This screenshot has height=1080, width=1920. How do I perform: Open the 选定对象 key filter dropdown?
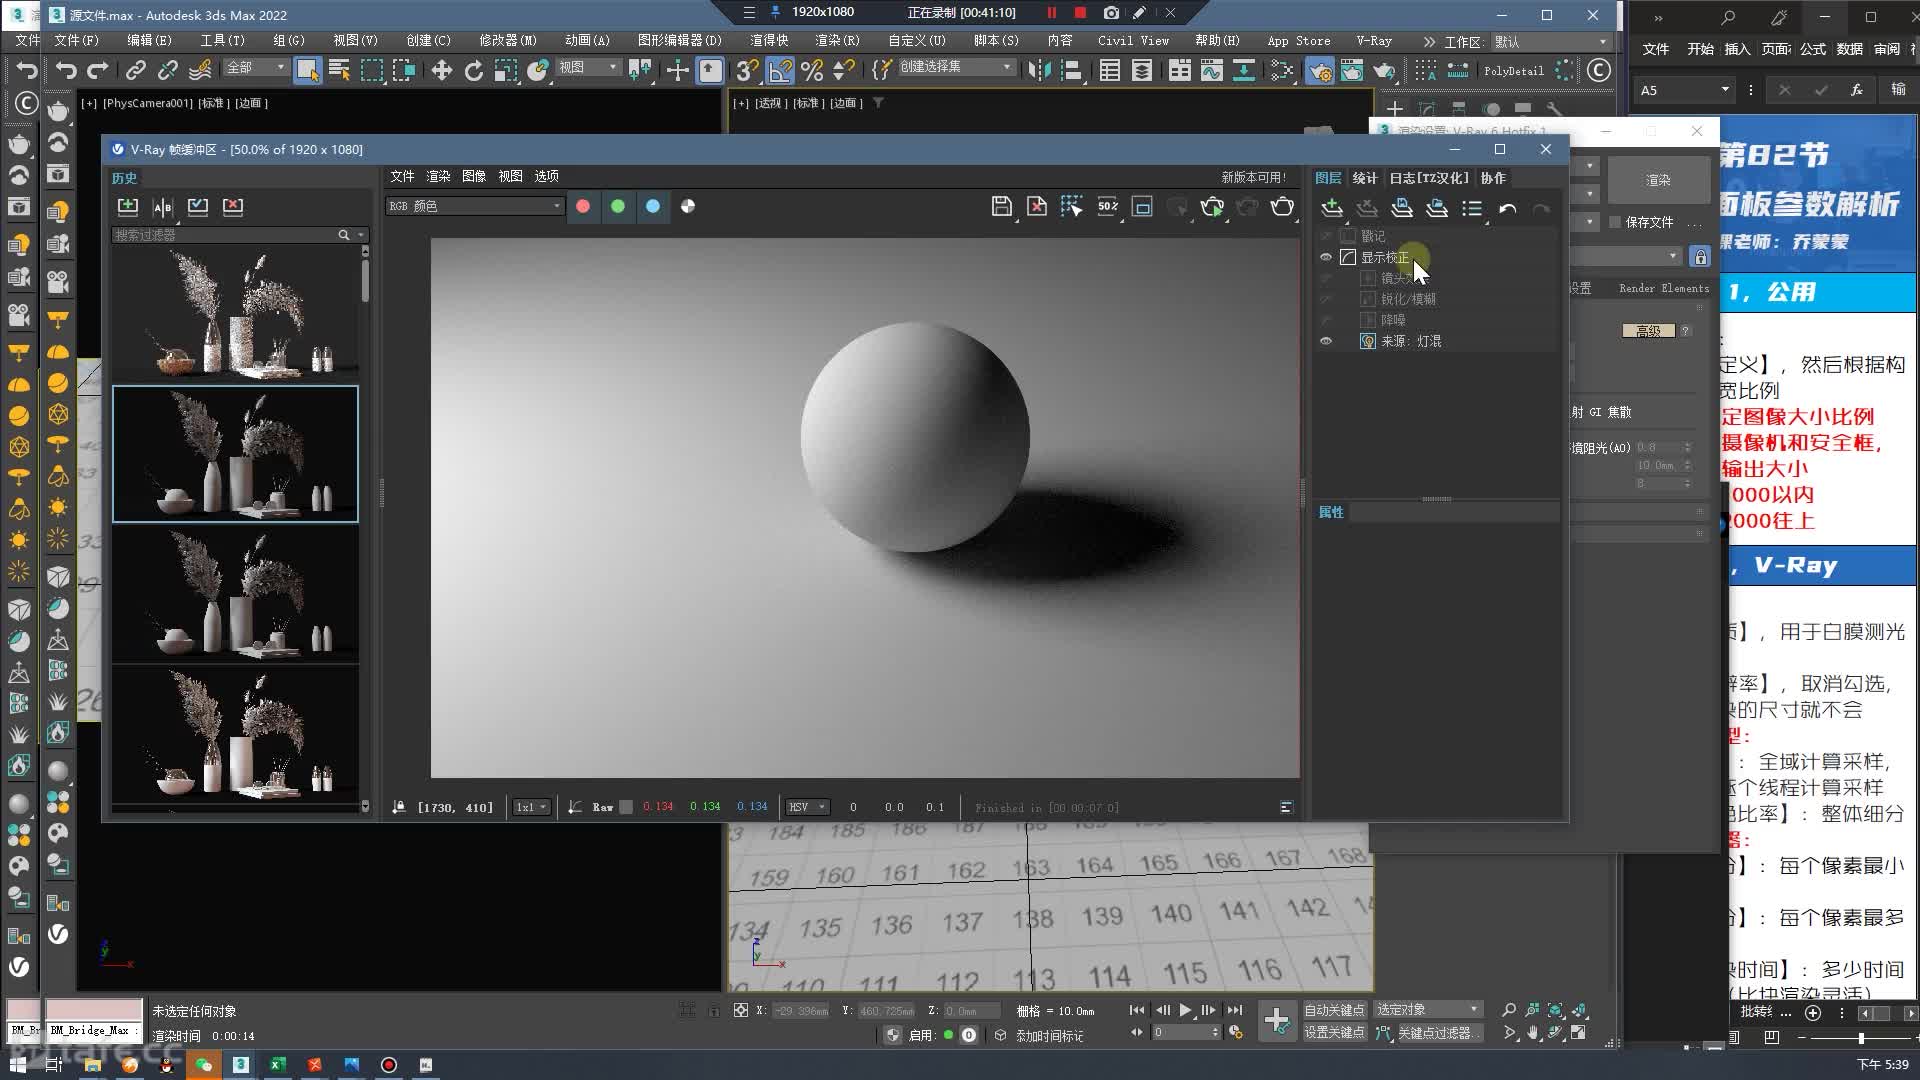[1427, 1009]
